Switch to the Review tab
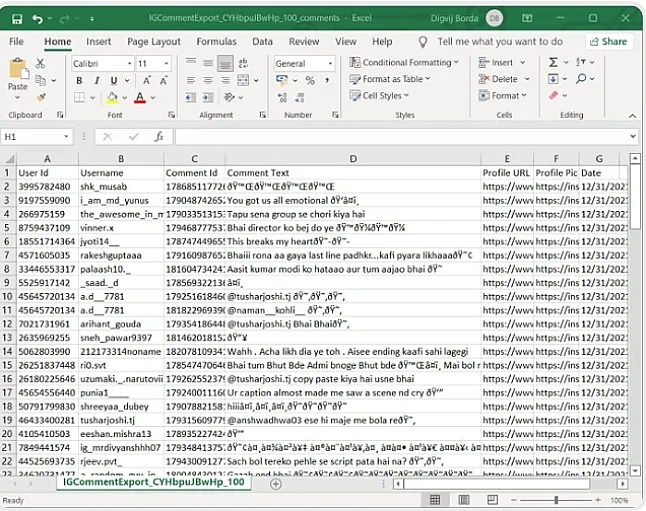Image resolution: width=646 pixels, height=511 pixels. click(304, 42)
